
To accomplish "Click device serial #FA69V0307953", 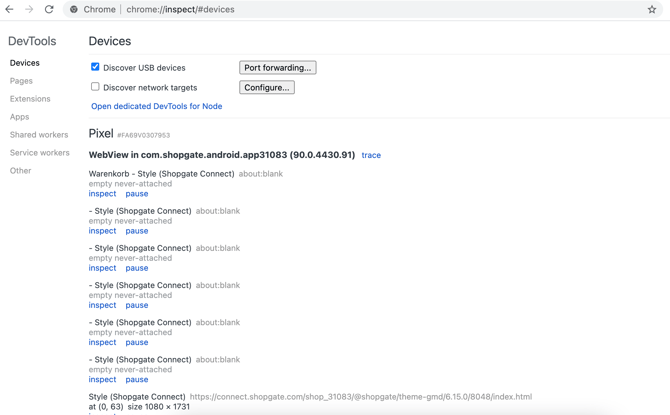I will (x=144, y=135).
